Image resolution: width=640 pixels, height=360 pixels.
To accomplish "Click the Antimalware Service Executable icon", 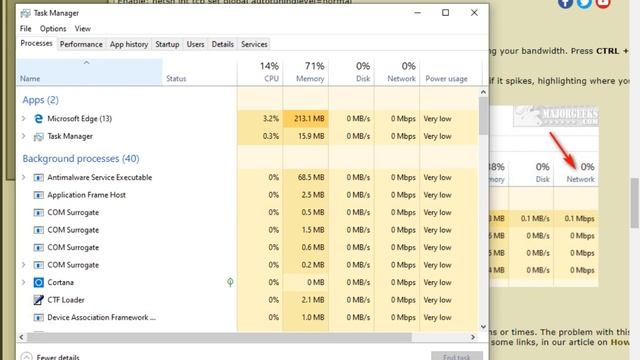I will (38, 178).
